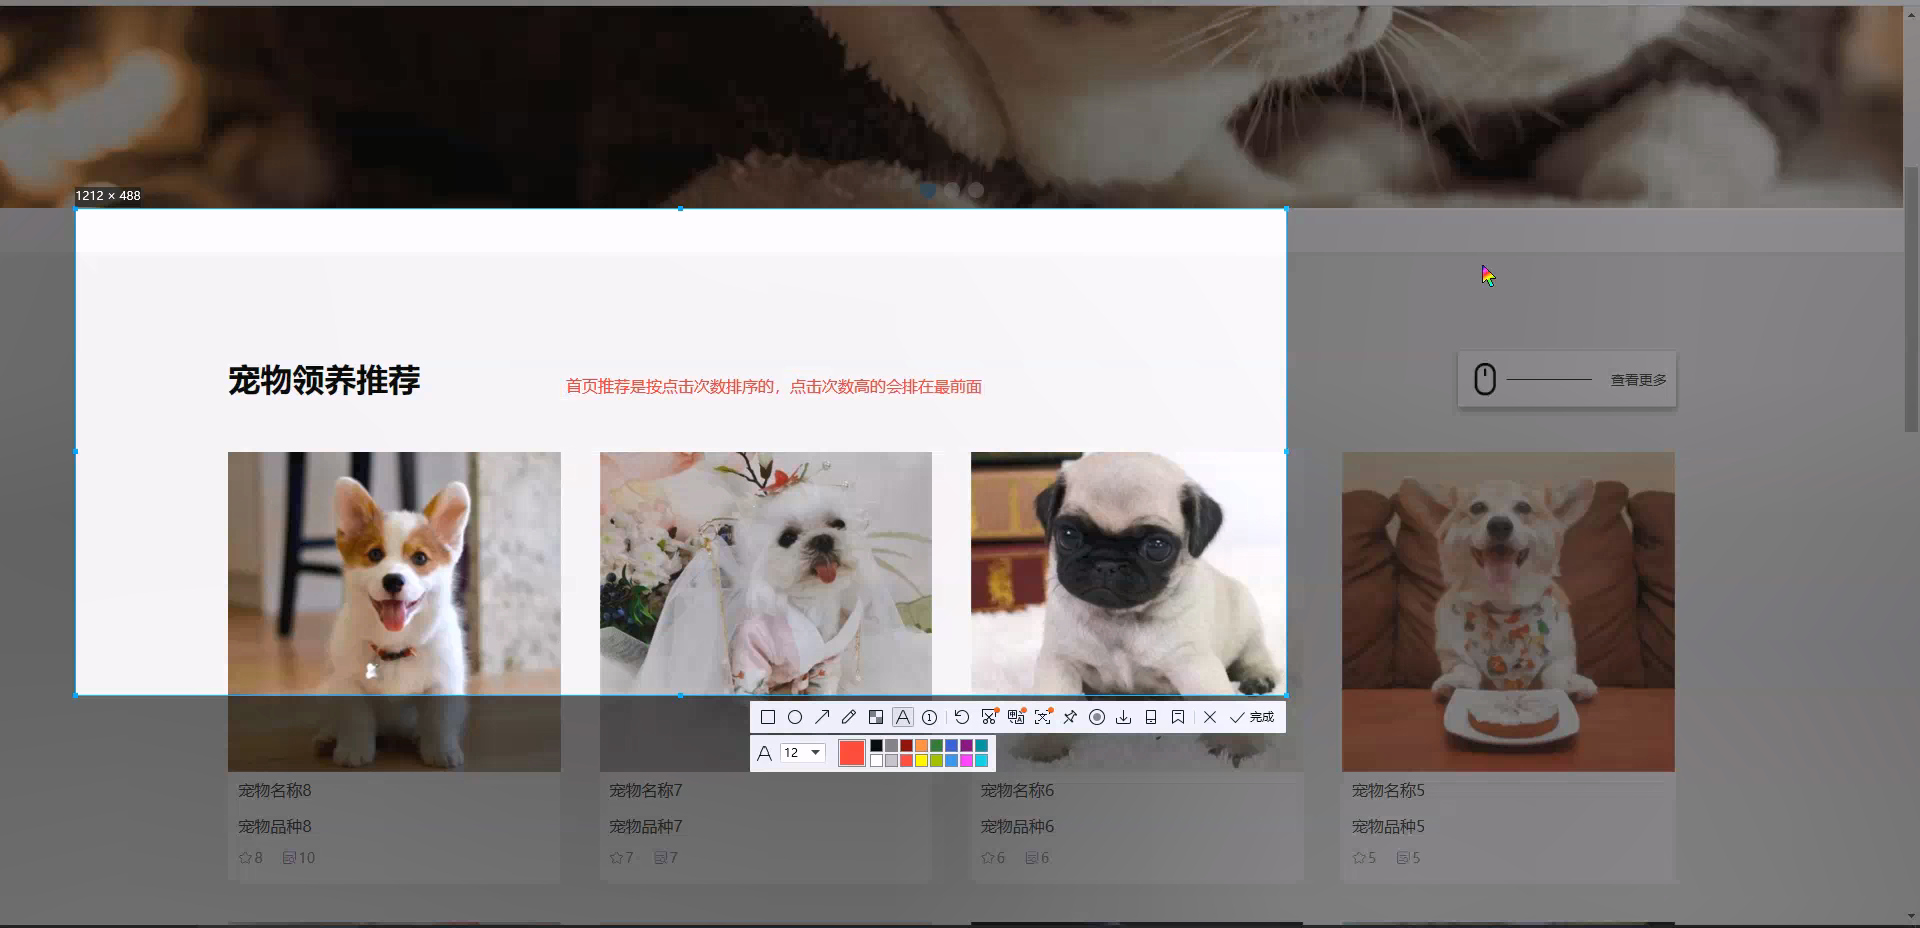1920x928 pixels.
Task: Click the comment icon on 宠物名称8 card
Action: [289, 857]
